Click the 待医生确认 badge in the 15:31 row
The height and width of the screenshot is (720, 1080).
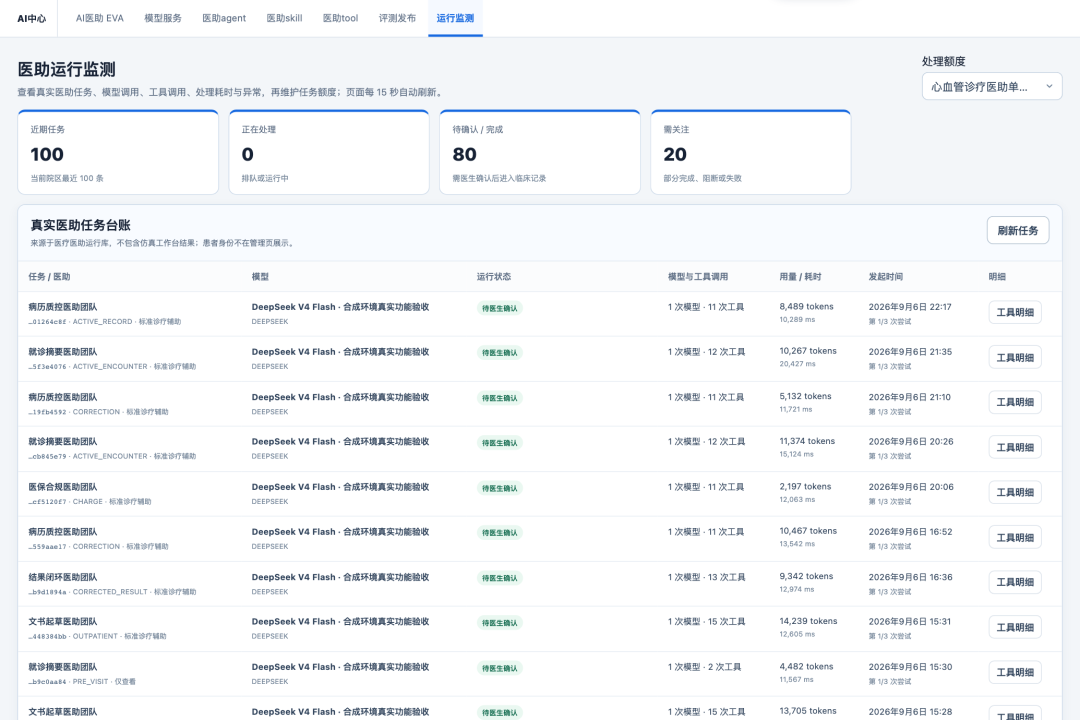click(x=499, y=623)
